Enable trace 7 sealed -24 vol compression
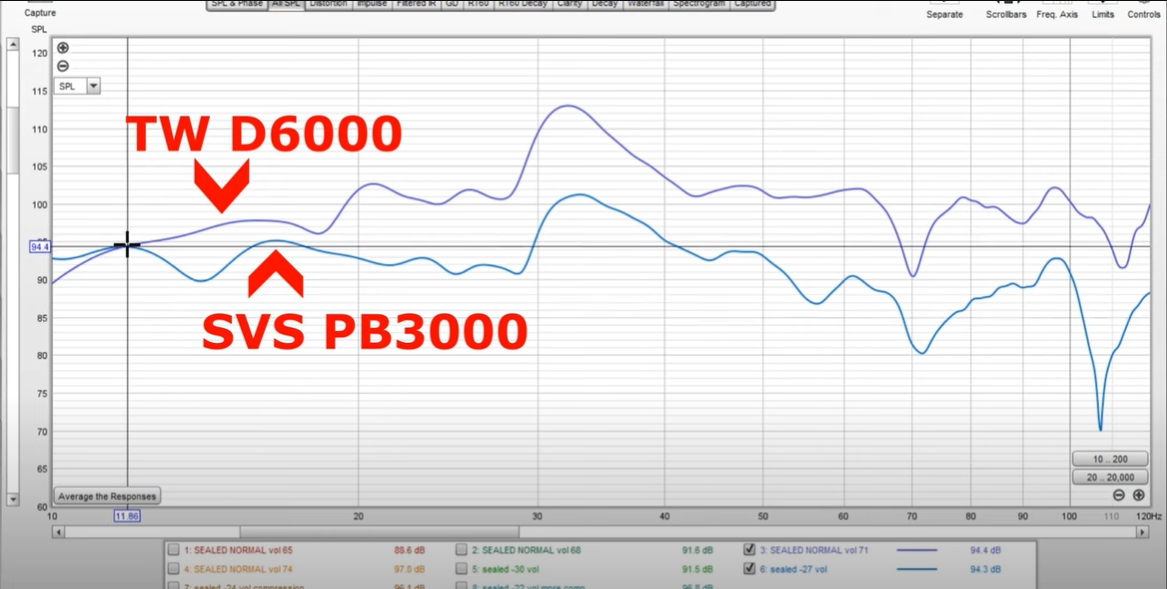Image resolution: width=1167 pixels, height=589 pixels. tap(173, 586)
